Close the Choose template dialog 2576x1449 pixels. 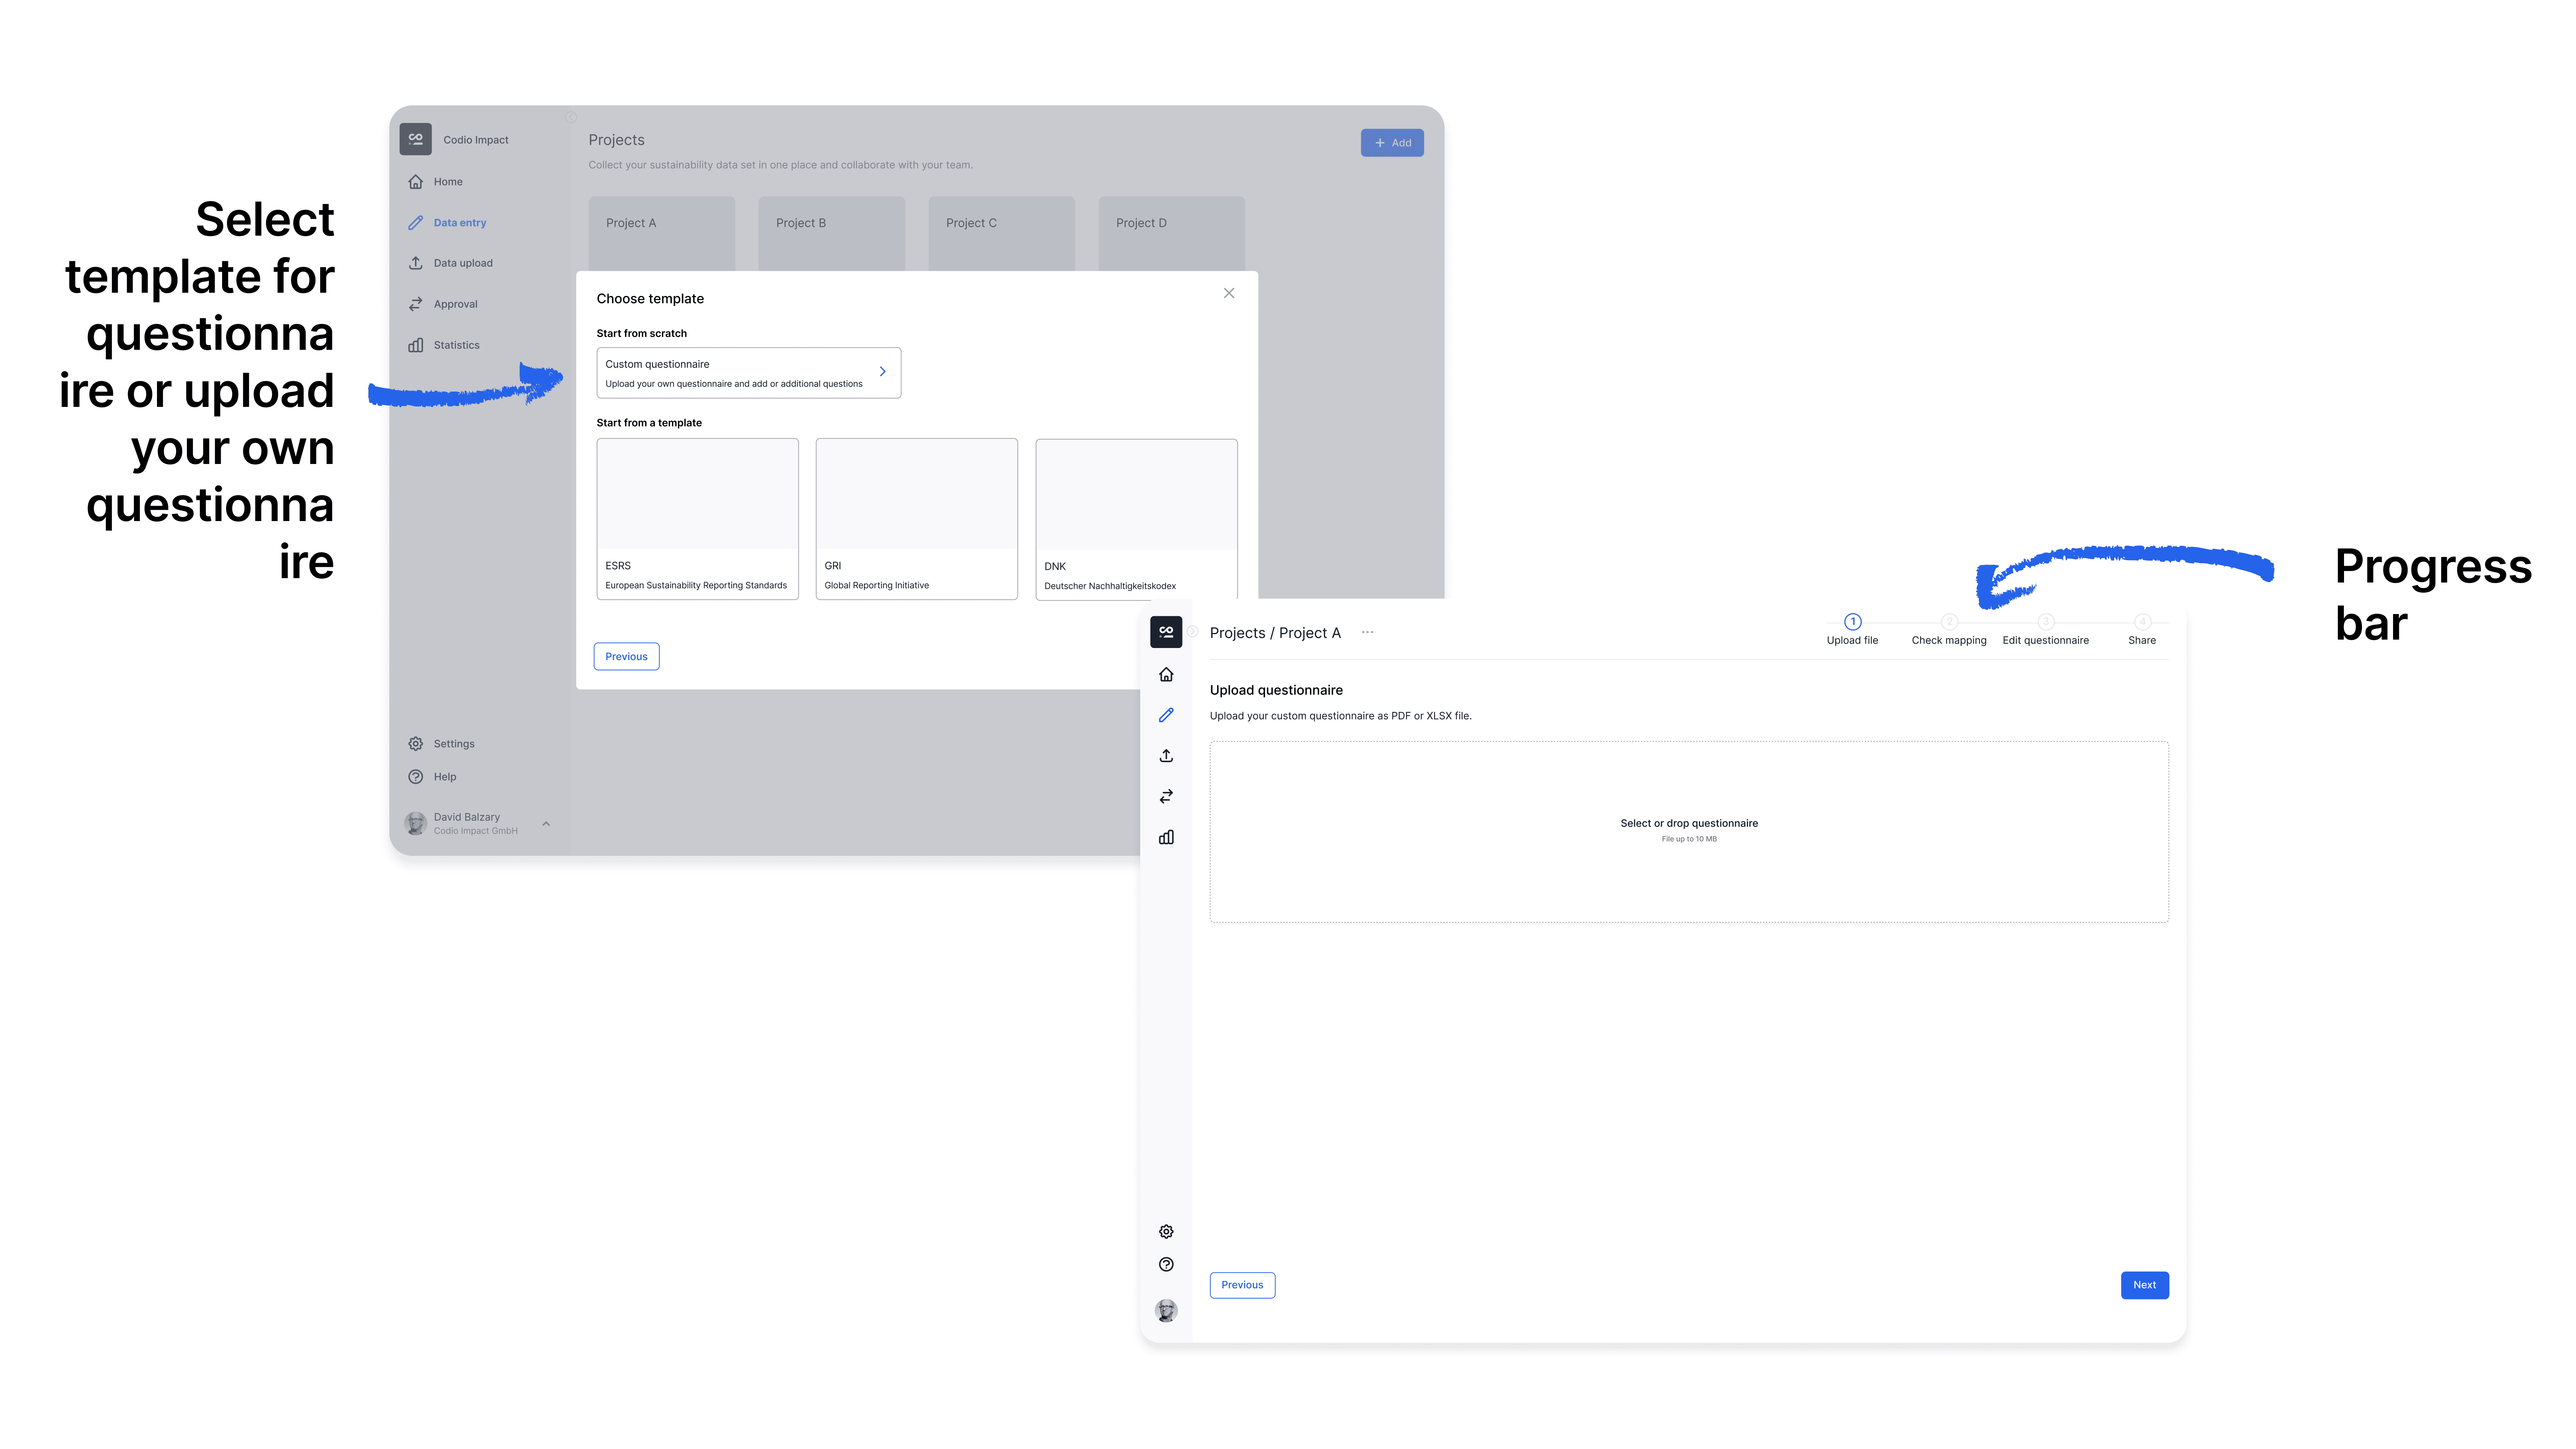1229,293
